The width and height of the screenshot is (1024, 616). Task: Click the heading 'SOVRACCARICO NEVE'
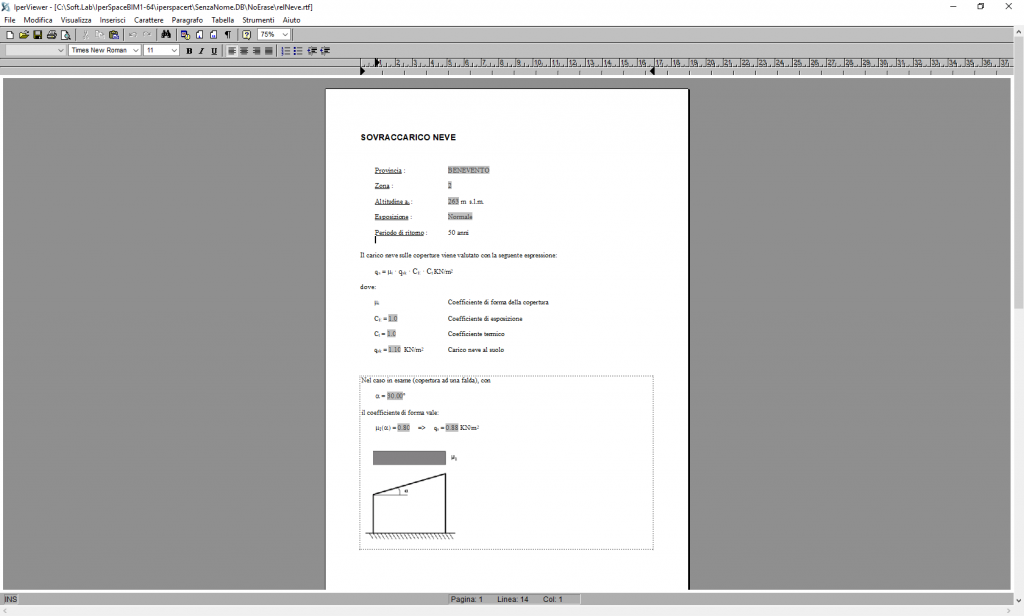tap(408, 137)
